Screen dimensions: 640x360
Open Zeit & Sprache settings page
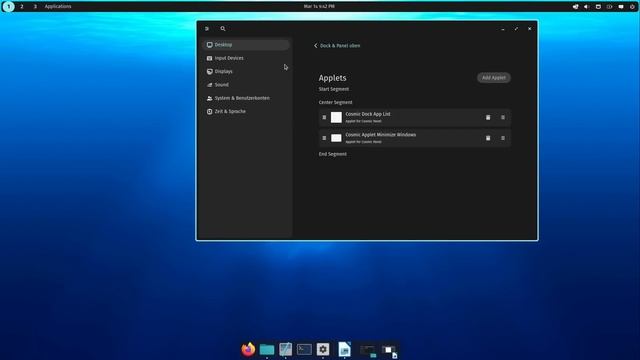point(246,111)
